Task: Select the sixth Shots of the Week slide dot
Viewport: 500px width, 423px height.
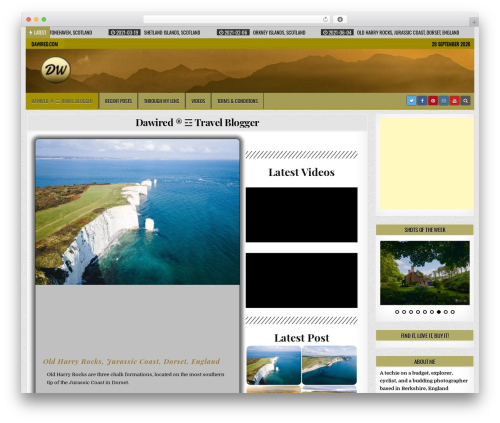Action: pos(432,312)
